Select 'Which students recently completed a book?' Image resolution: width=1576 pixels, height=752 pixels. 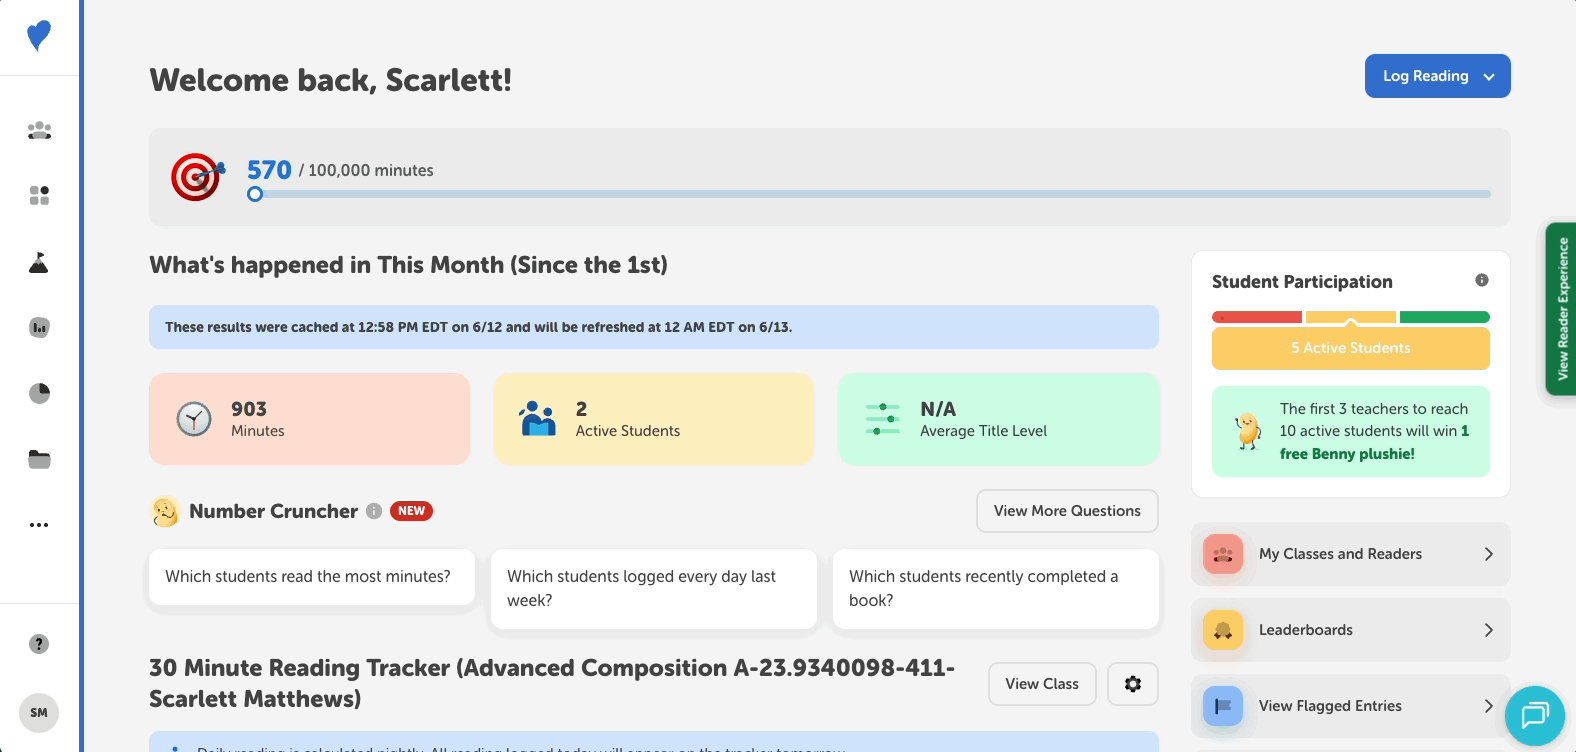(x=996, y=589)
